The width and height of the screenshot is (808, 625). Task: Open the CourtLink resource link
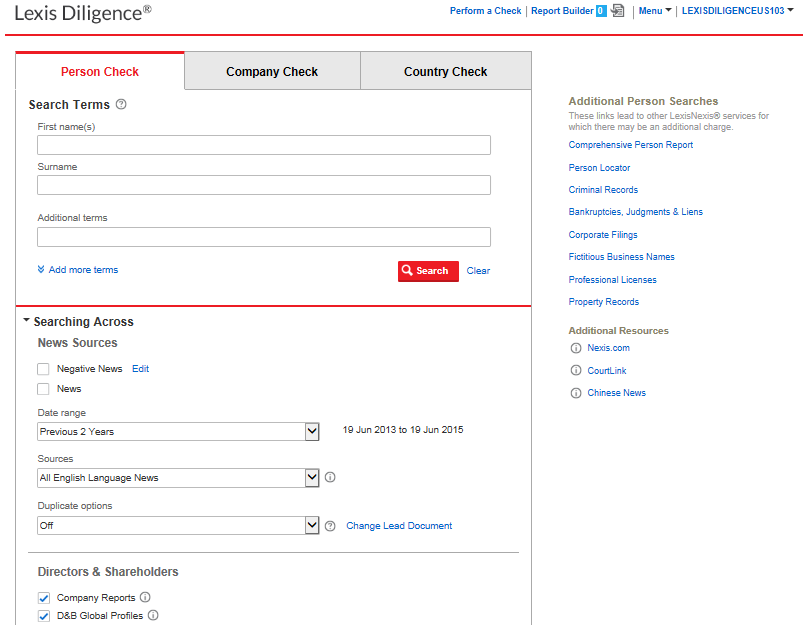607,370
